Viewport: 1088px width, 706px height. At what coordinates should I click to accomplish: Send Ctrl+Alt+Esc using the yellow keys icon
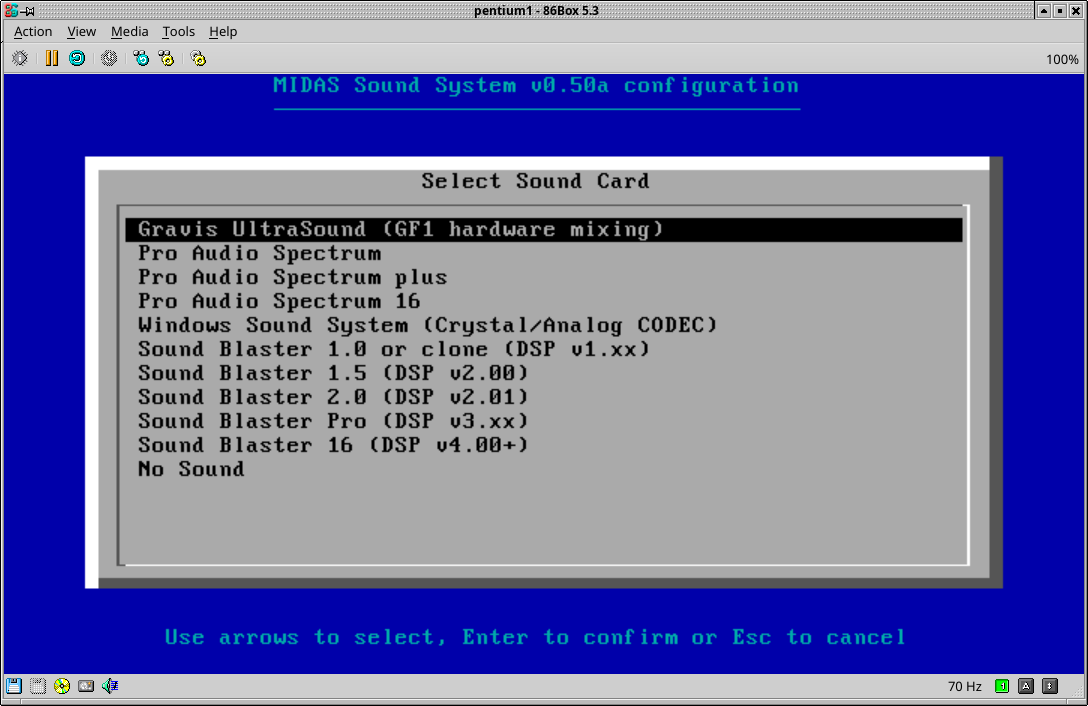(166, 58)
